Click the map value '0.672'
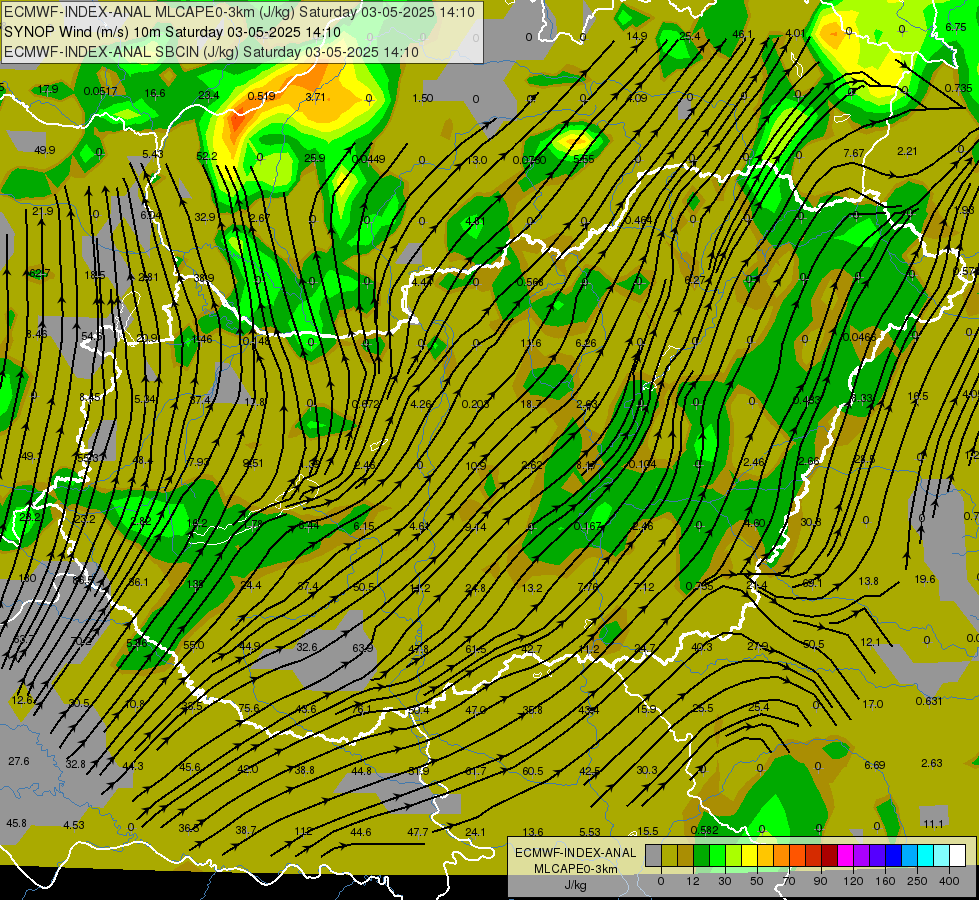 365,404
